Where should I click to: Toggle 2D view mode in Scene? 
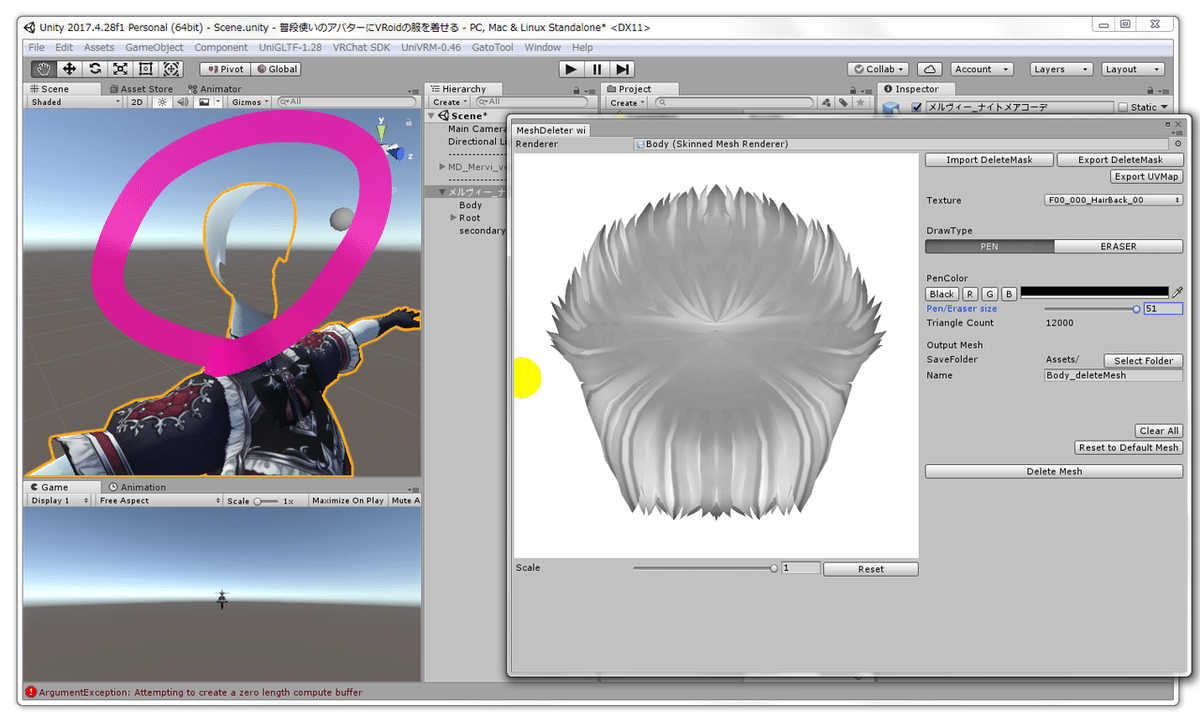(x=138, y=102)
